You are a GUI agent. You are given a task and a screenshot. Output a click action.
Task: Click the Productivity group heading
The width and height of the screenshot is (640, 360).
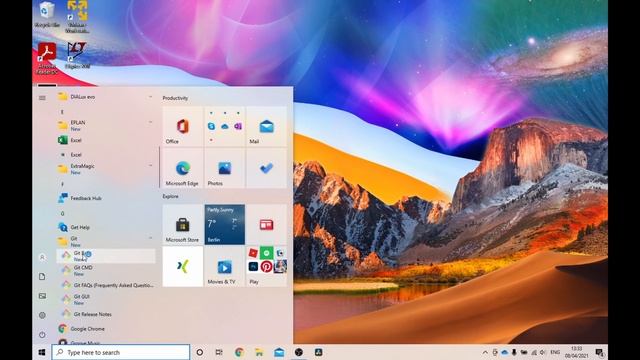[x=175, y=98]
